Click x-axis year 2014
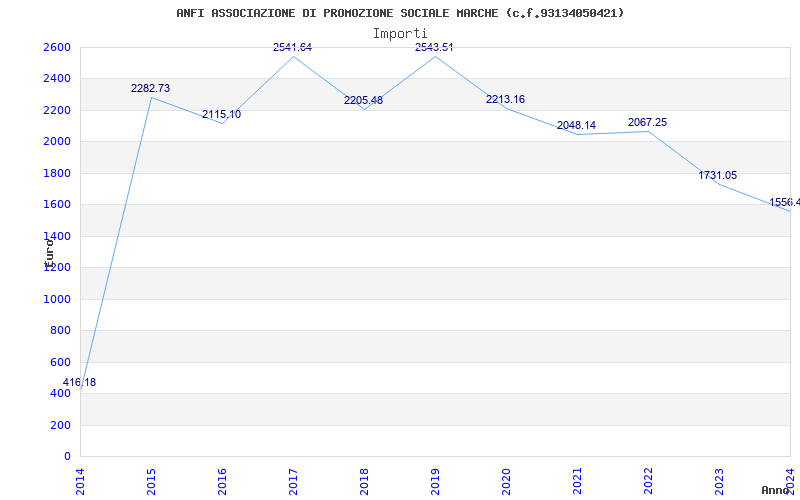Image resolution: width=800 pixels, height=500 pixels. [x=80, y=482]
